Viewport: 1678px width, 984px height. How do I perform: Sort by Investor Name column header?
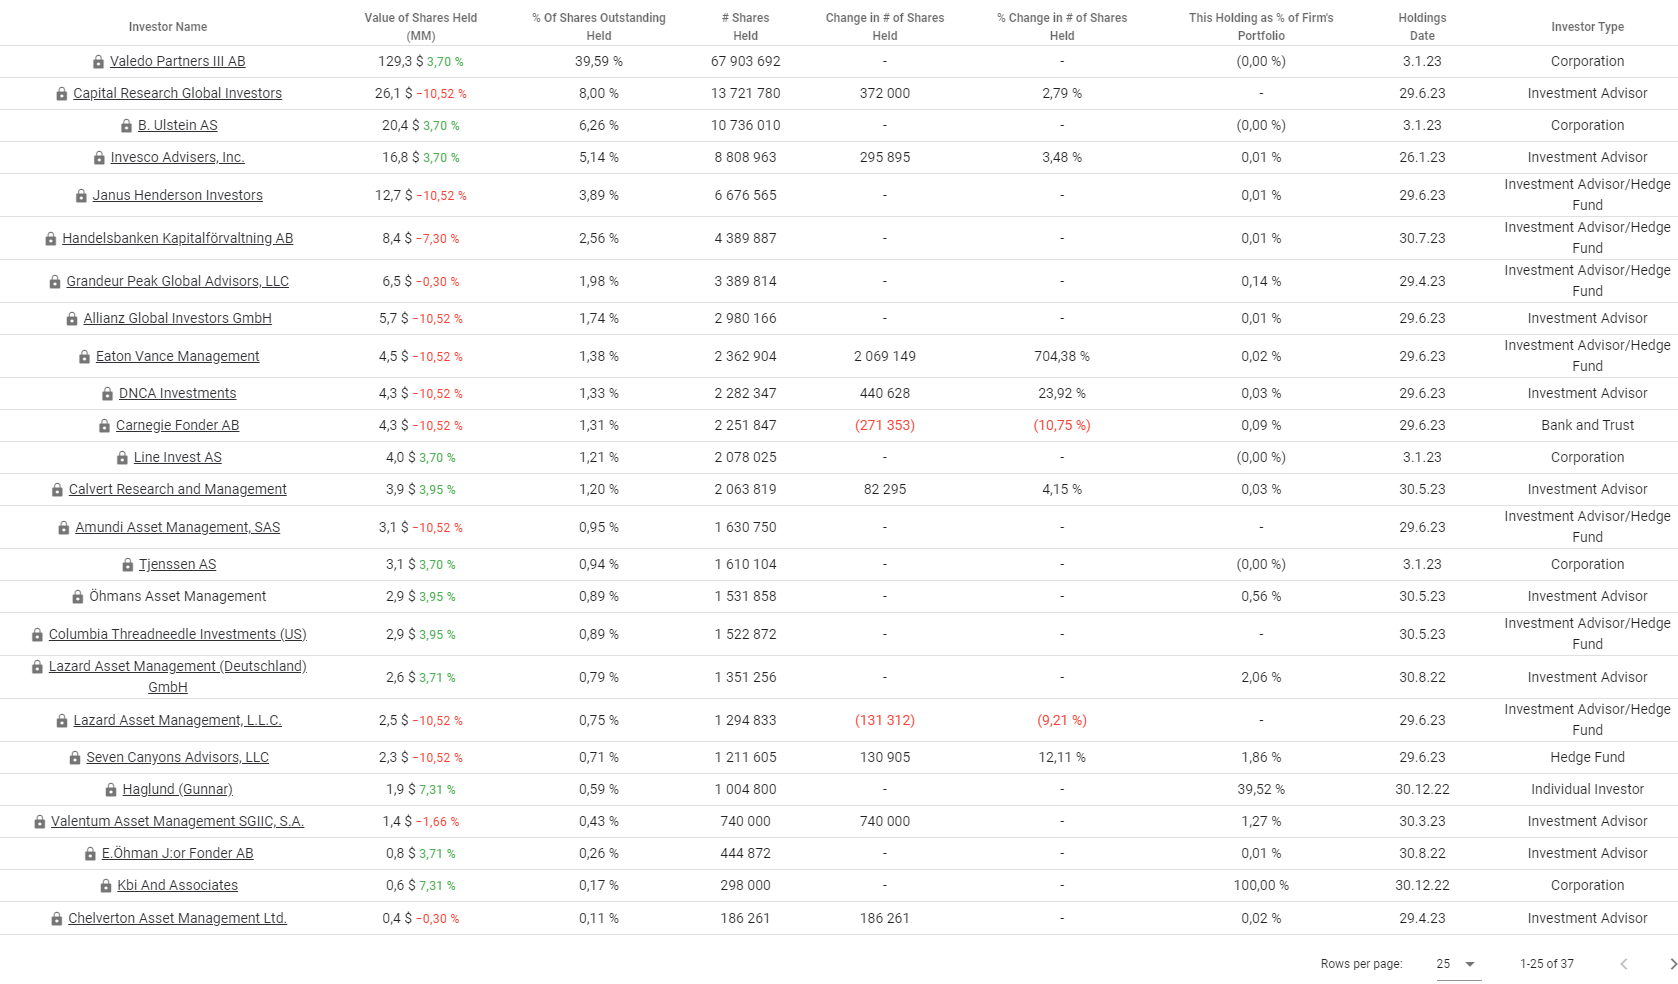168,27
